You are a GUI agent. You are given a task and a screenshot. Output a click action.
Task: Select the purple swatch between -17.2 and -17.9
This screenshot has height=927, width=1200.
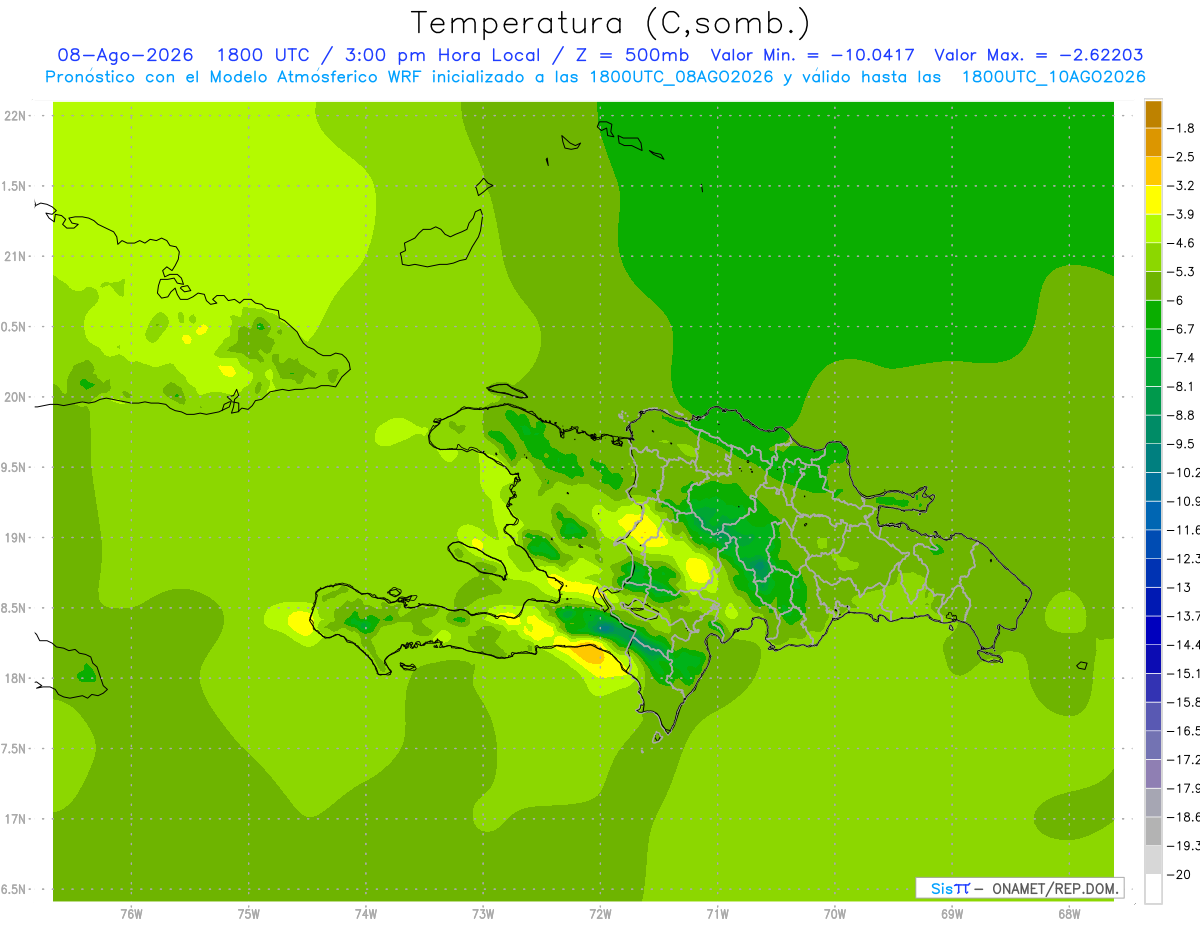click(1153, 773)
